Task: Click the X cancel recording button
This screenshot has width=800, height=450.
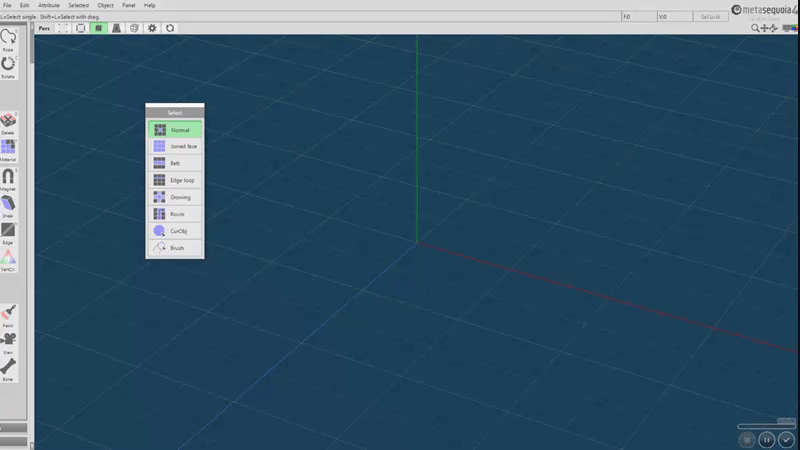Action: 747,440
